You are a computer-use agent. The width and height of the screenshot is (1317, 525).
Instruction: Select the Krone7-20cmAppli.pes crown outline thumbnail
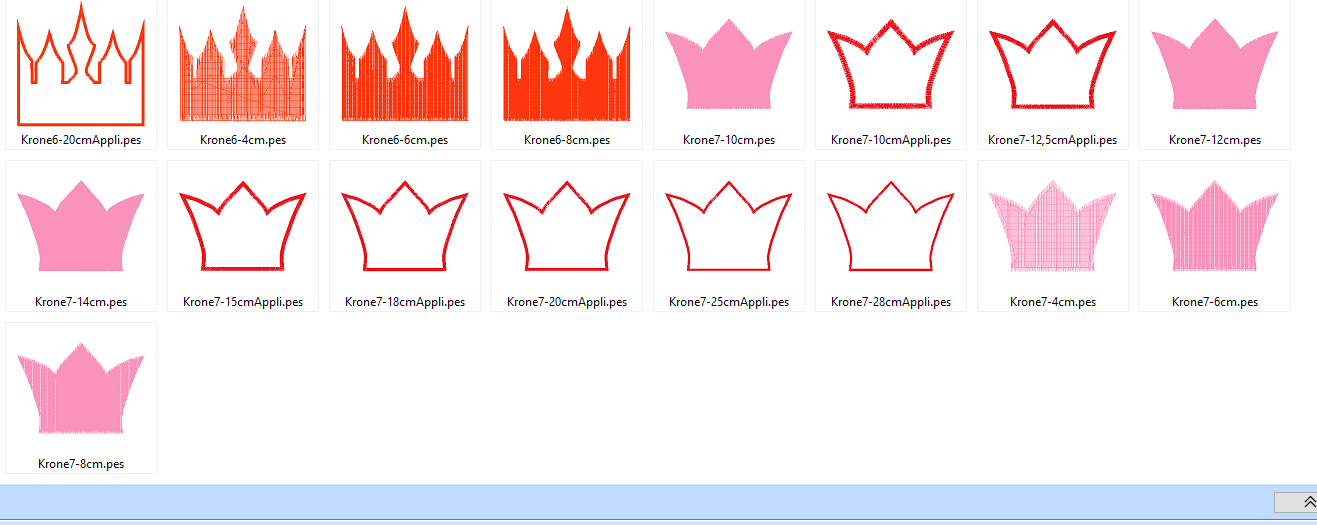click(x=567, y=226)
